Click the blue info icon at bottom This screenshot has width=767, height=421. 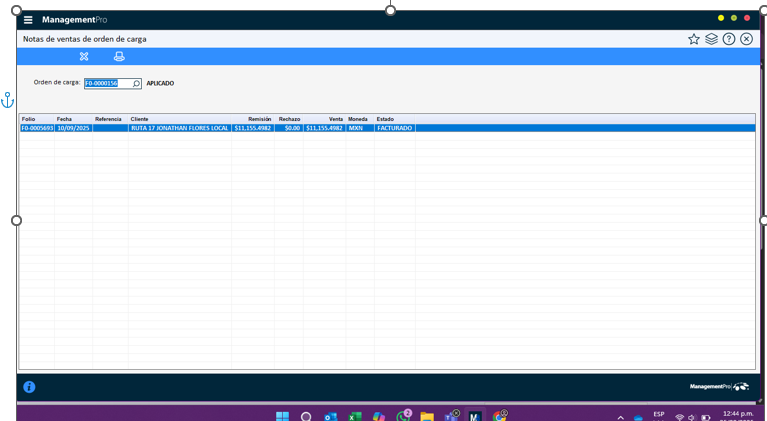tap(29, 387)
